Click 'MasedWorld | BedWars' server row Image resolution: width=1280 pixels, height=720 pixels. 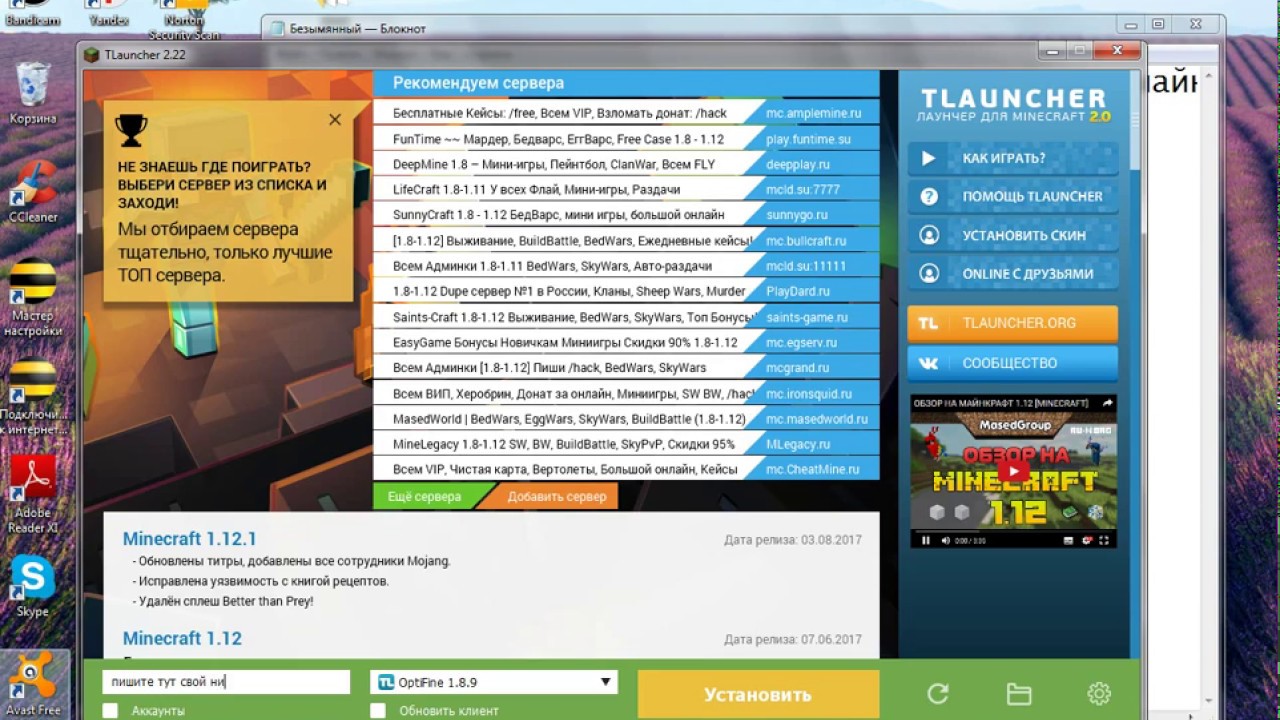(626, 419)
